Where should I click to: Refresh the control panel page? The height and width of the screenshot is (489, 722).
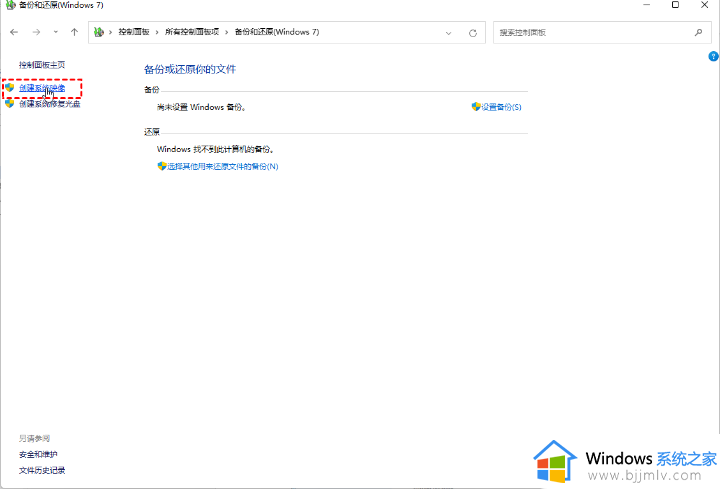472,33
